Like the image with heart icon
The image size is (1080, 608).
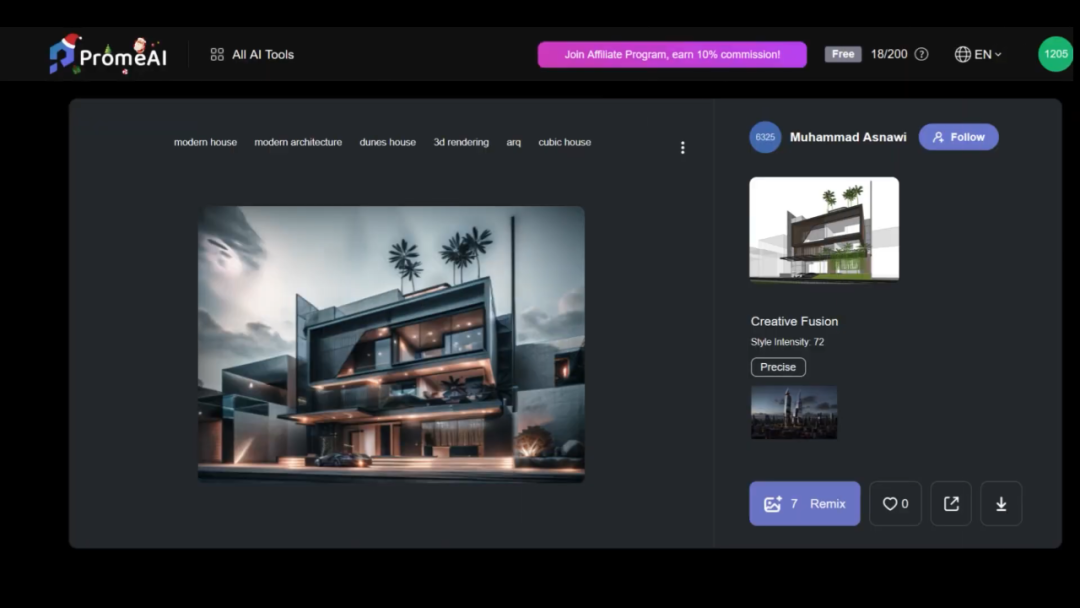point(895,504)
